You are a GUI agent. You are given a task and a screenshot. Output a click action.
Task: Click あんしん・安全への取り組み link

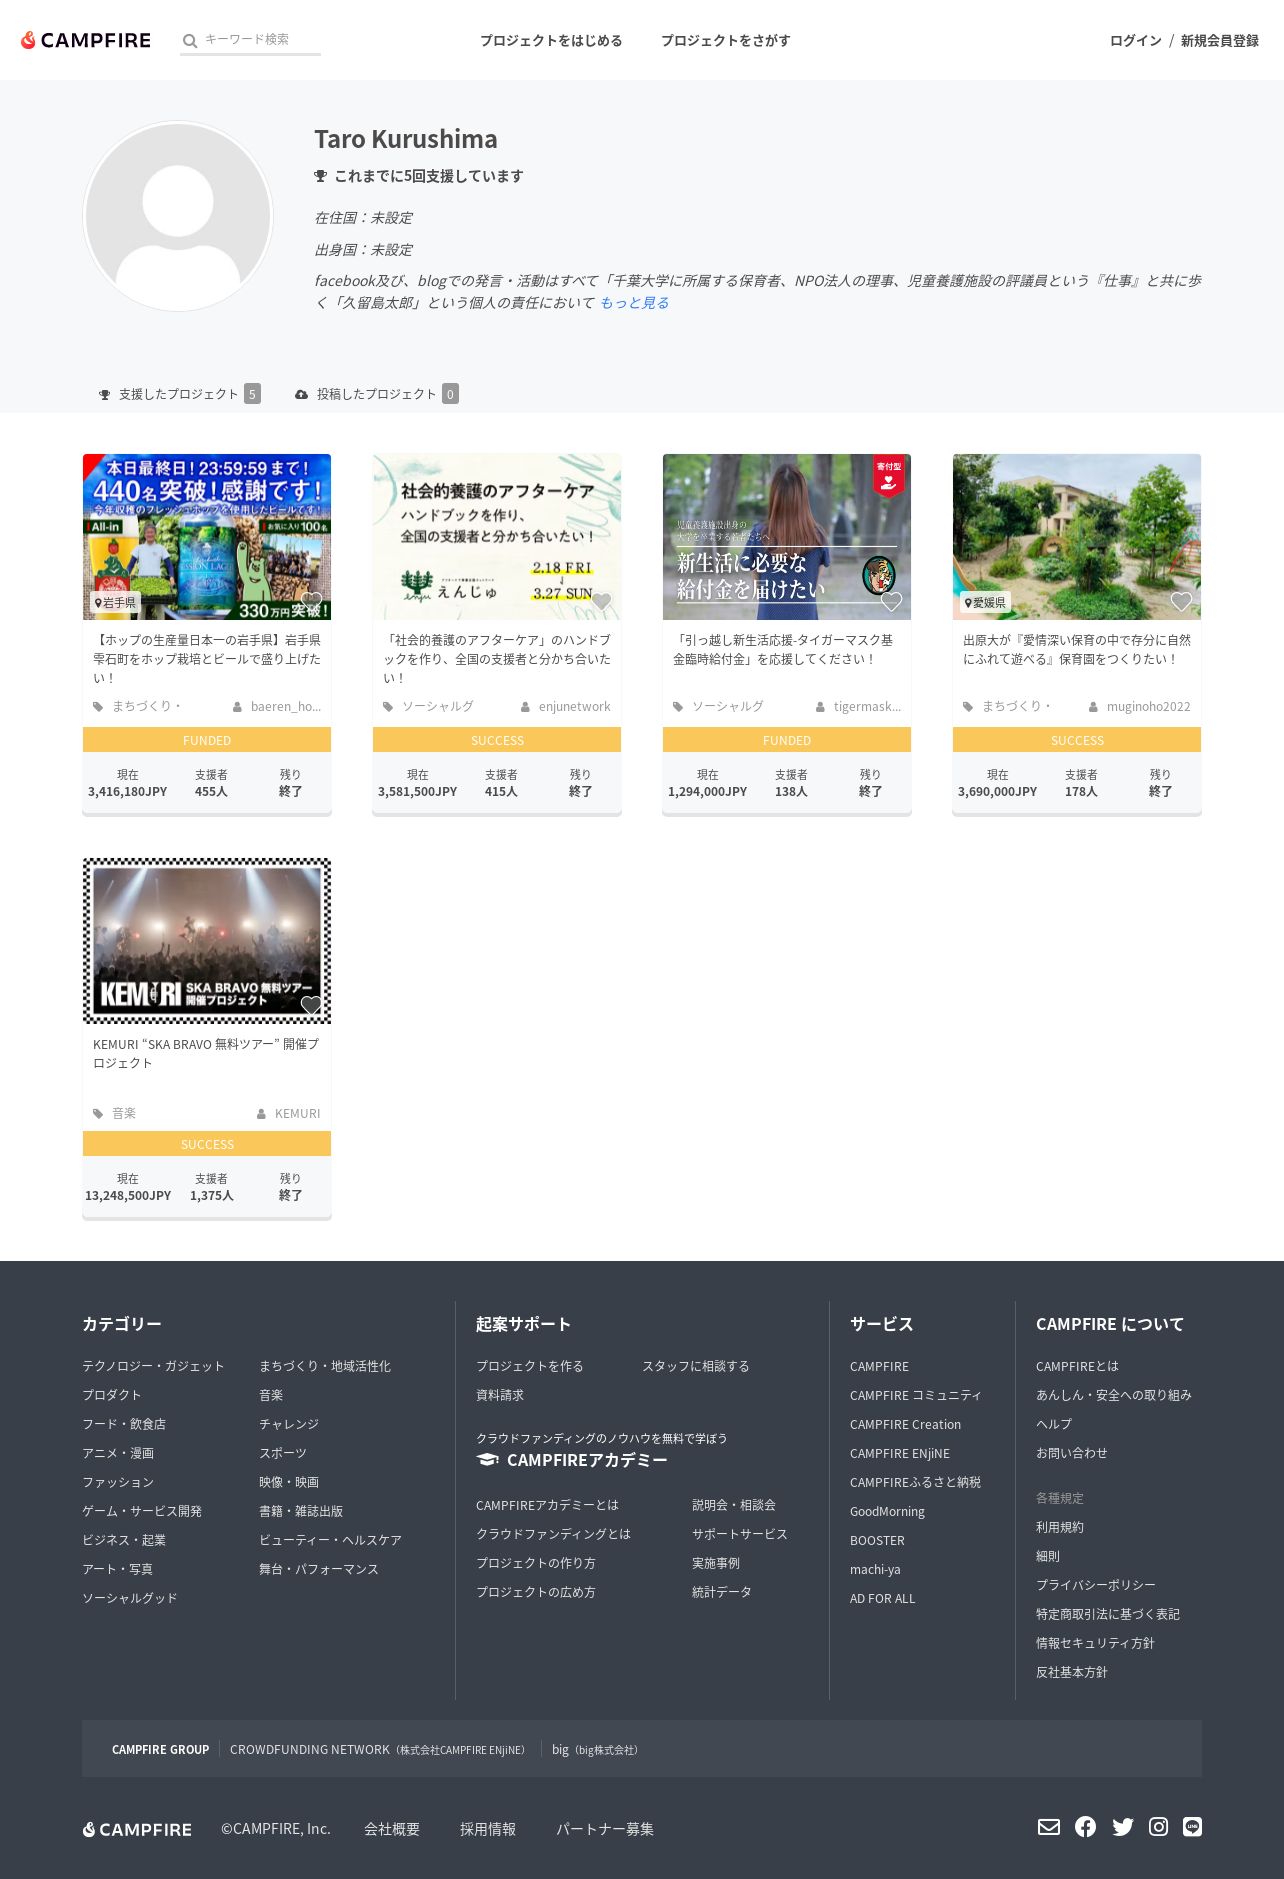coord(1114,1395)
